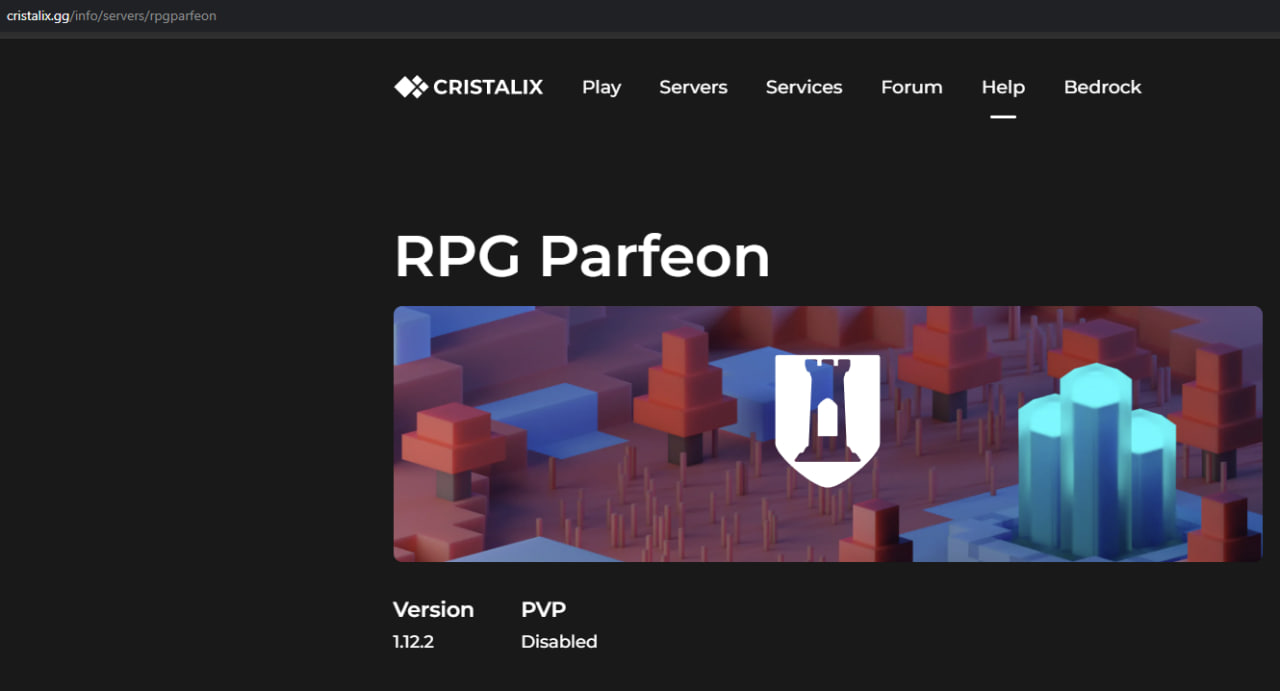
Task: Select the RPG Parfeon page heading
Action: [x=582, y=256]
